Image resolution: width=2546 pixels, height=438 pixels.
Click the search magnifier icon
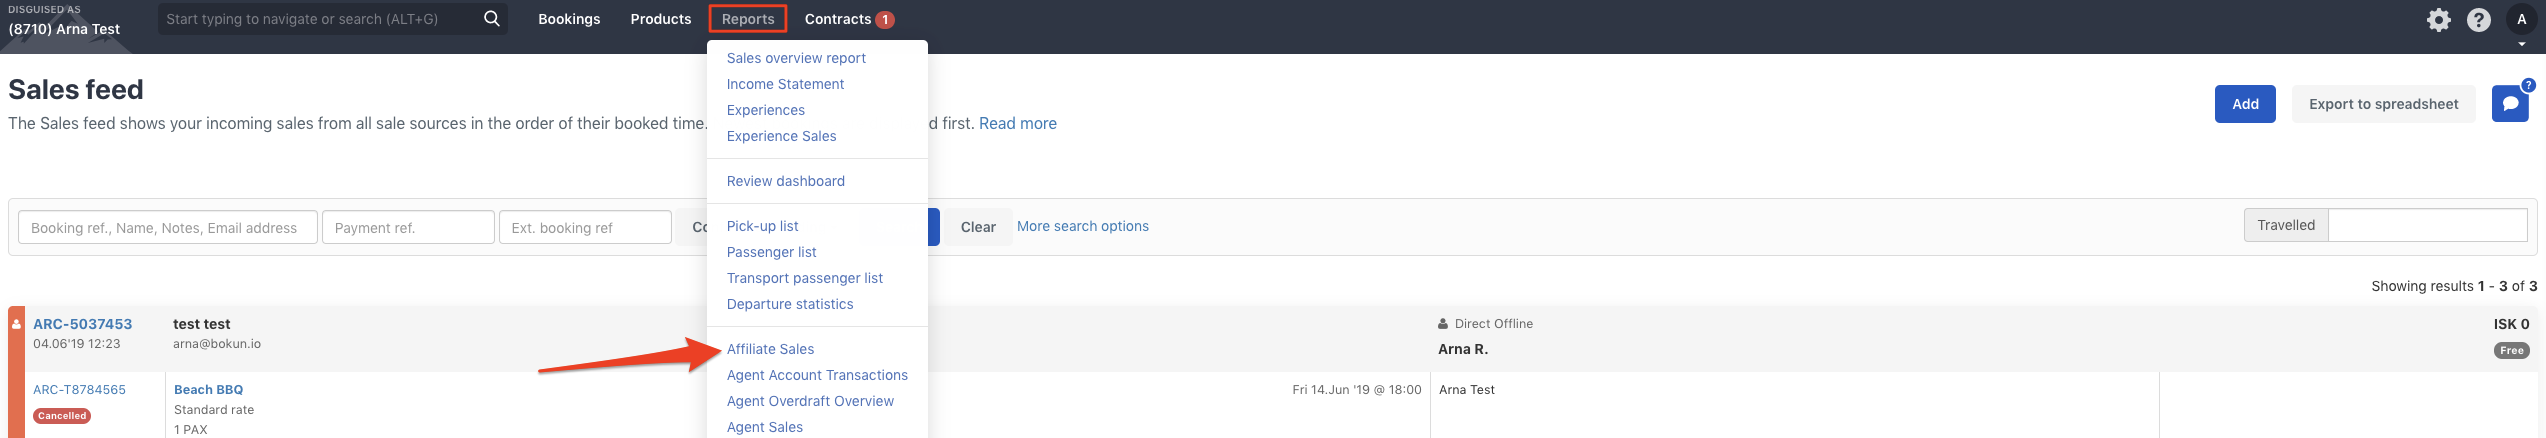(491, 19)
